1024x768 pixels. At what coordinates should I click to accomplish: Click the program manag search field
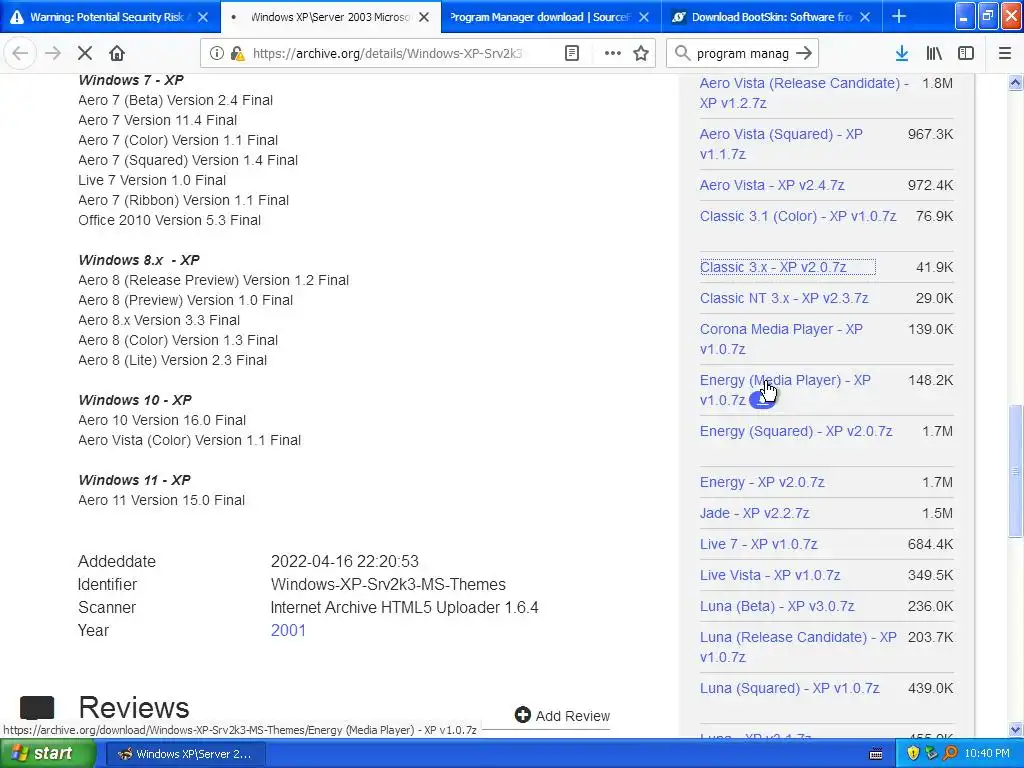[x=743, y=54]
